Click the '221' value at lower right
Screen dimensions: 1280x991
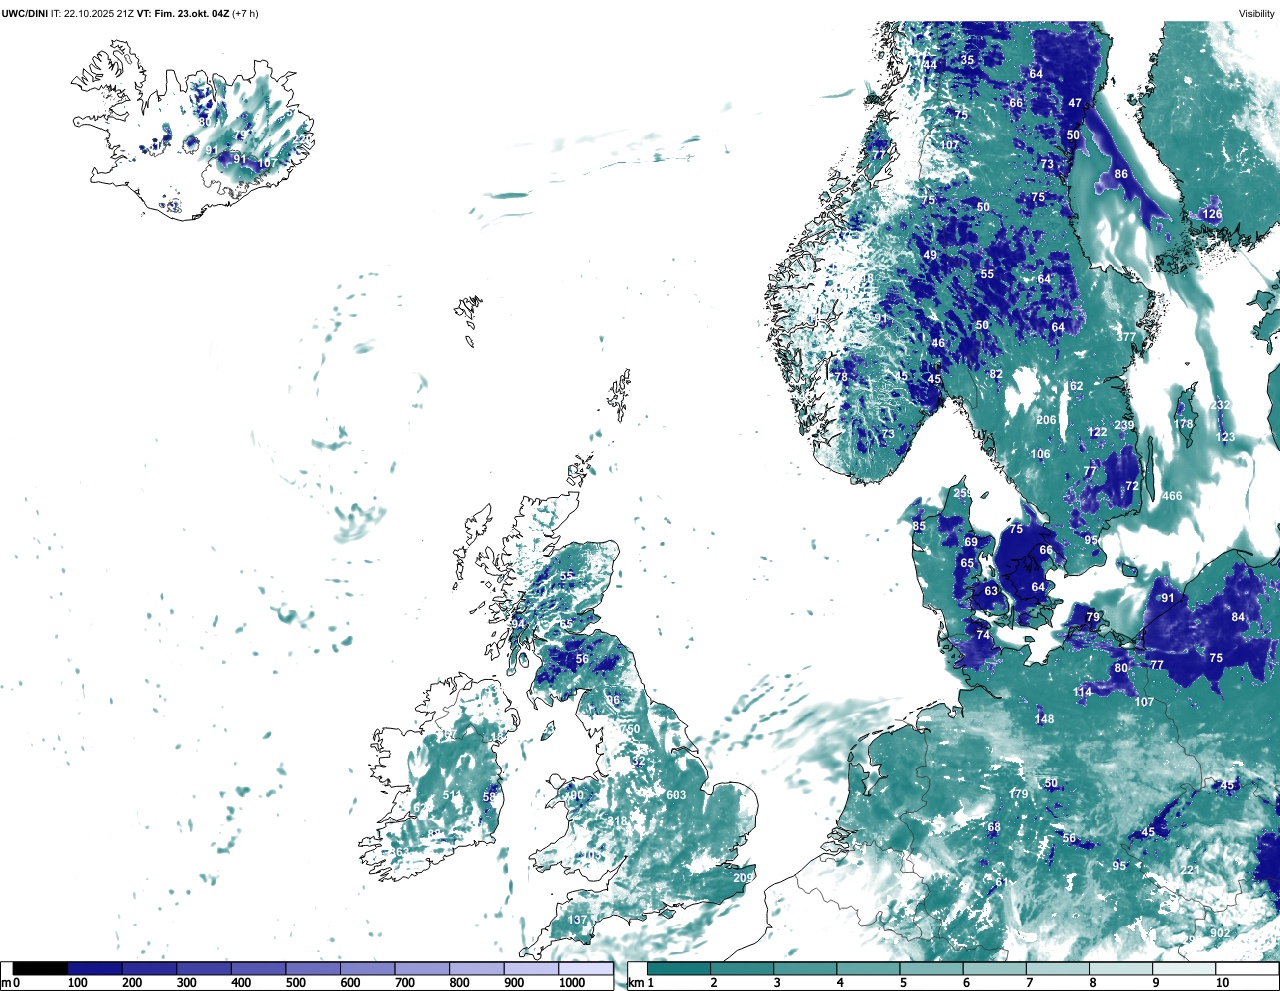[x=1189, y=870]
